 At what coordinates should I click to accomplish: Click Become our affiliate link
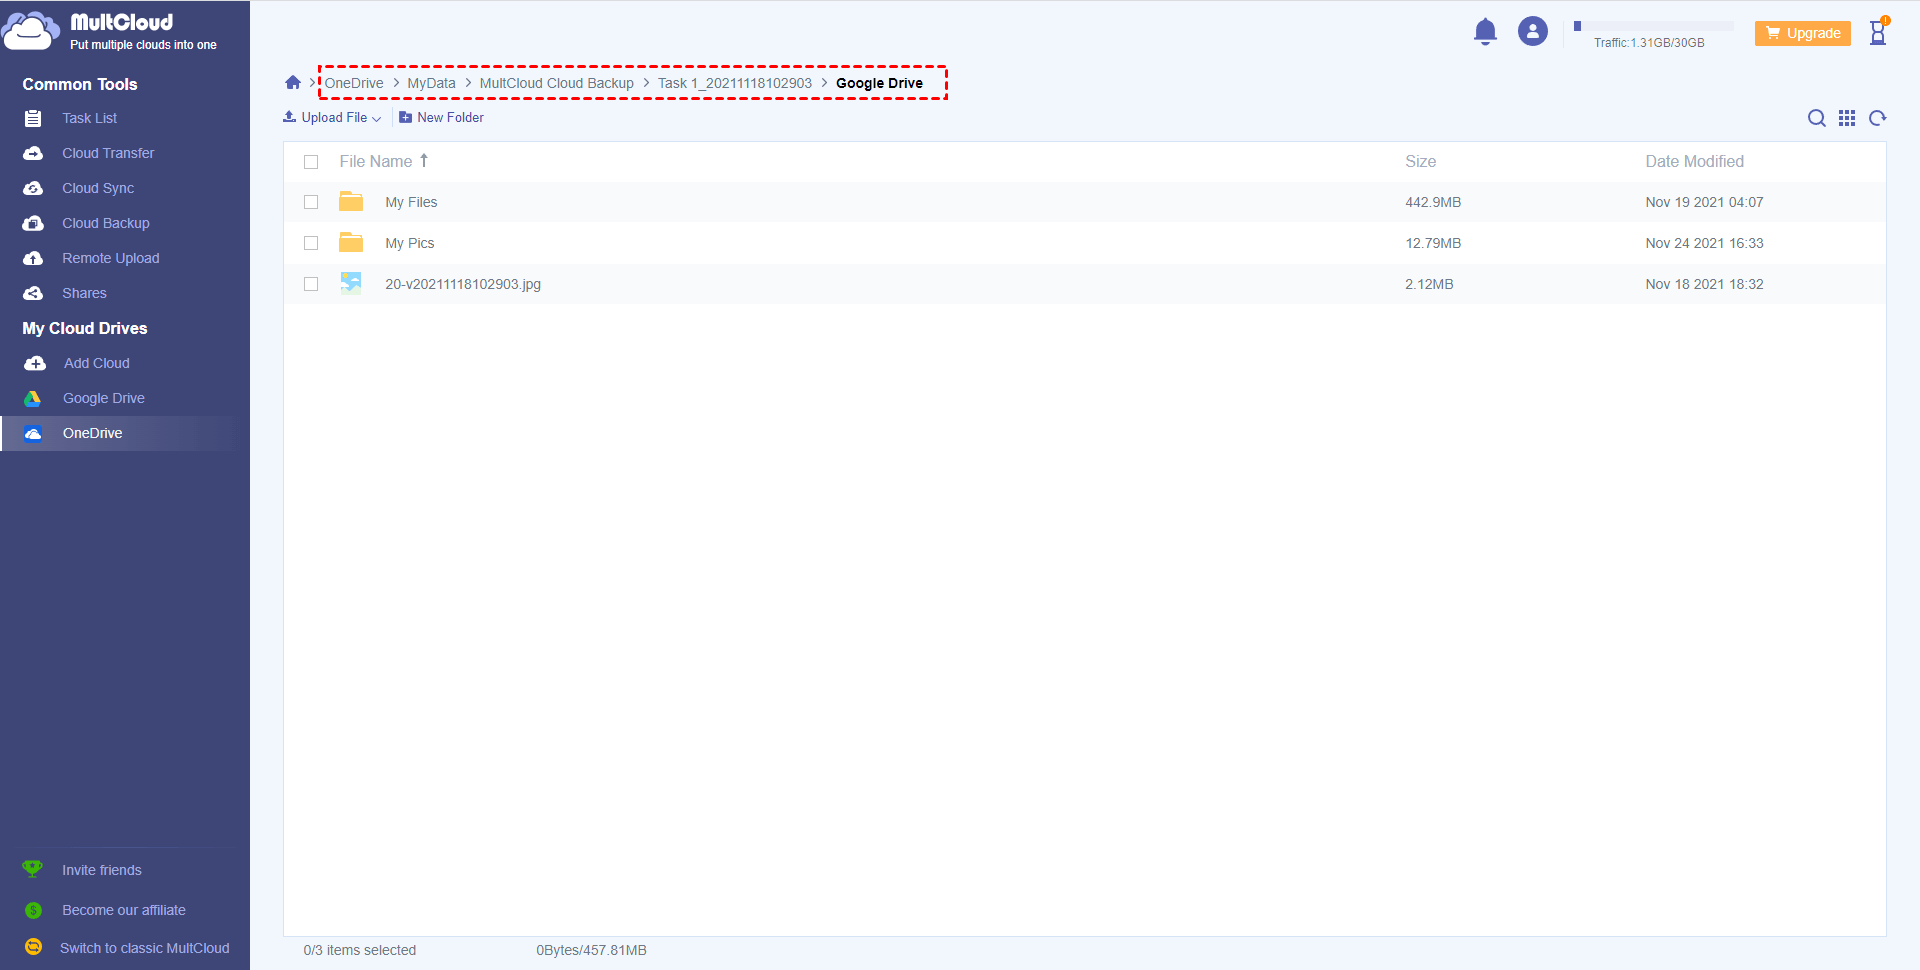[124, 910]
